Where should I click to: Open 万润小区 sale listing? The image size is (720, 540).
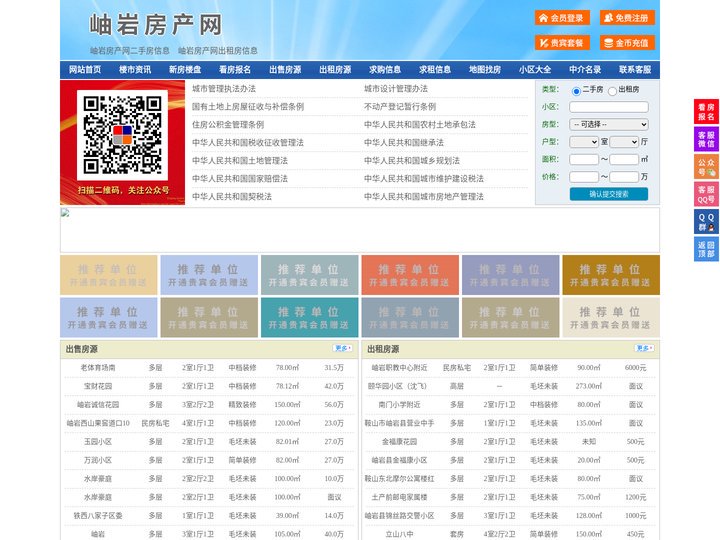coord(98,460)
